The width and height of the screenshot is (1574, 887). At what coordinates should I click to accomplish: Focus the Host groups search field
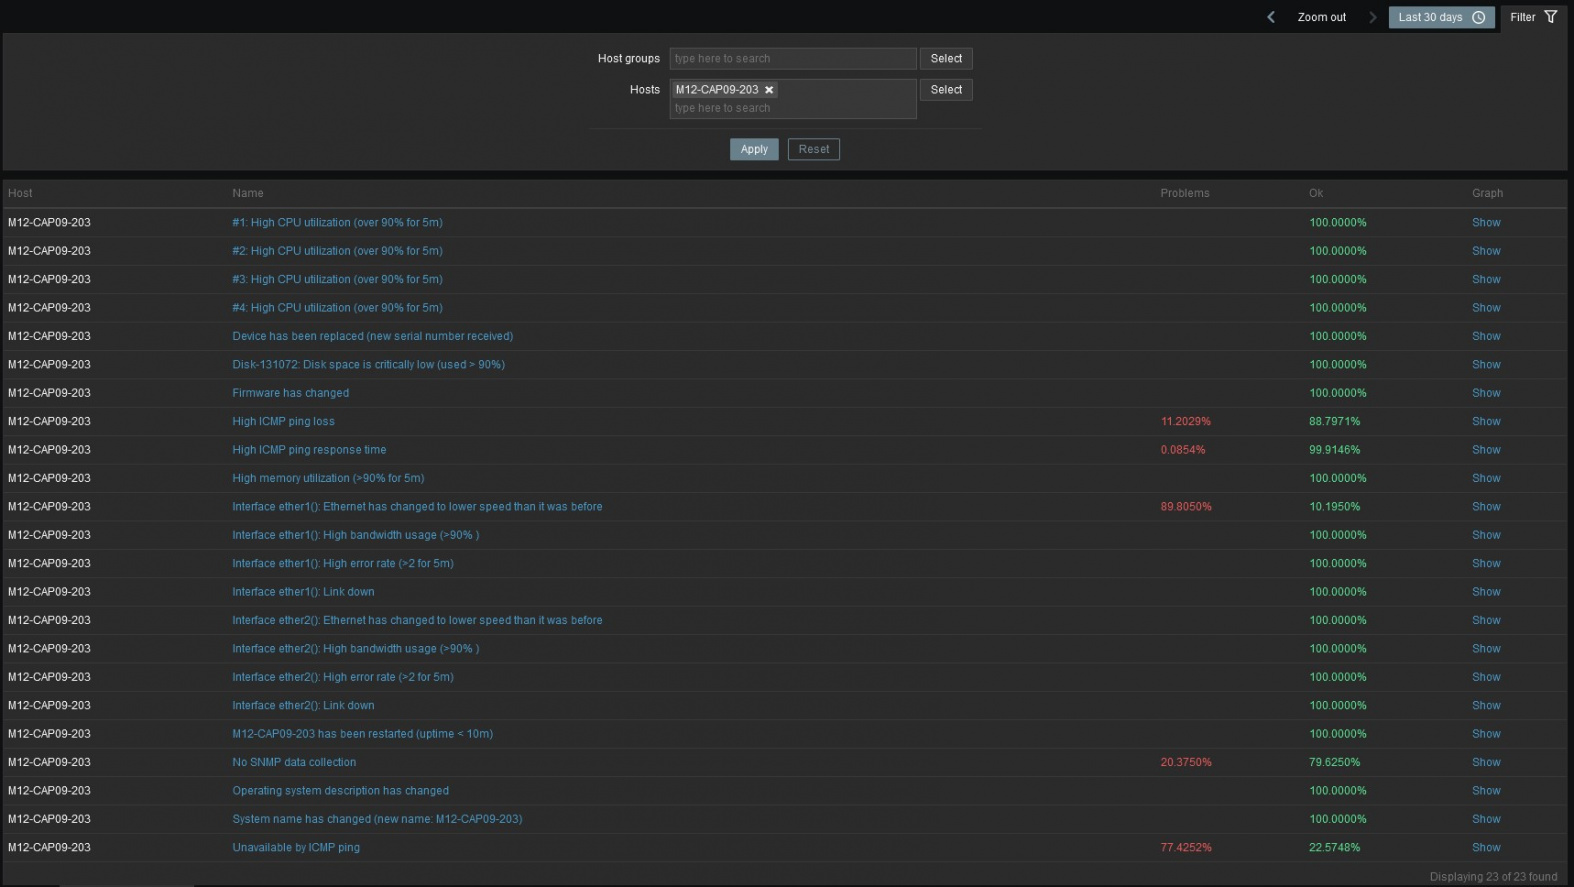(793, 59)
